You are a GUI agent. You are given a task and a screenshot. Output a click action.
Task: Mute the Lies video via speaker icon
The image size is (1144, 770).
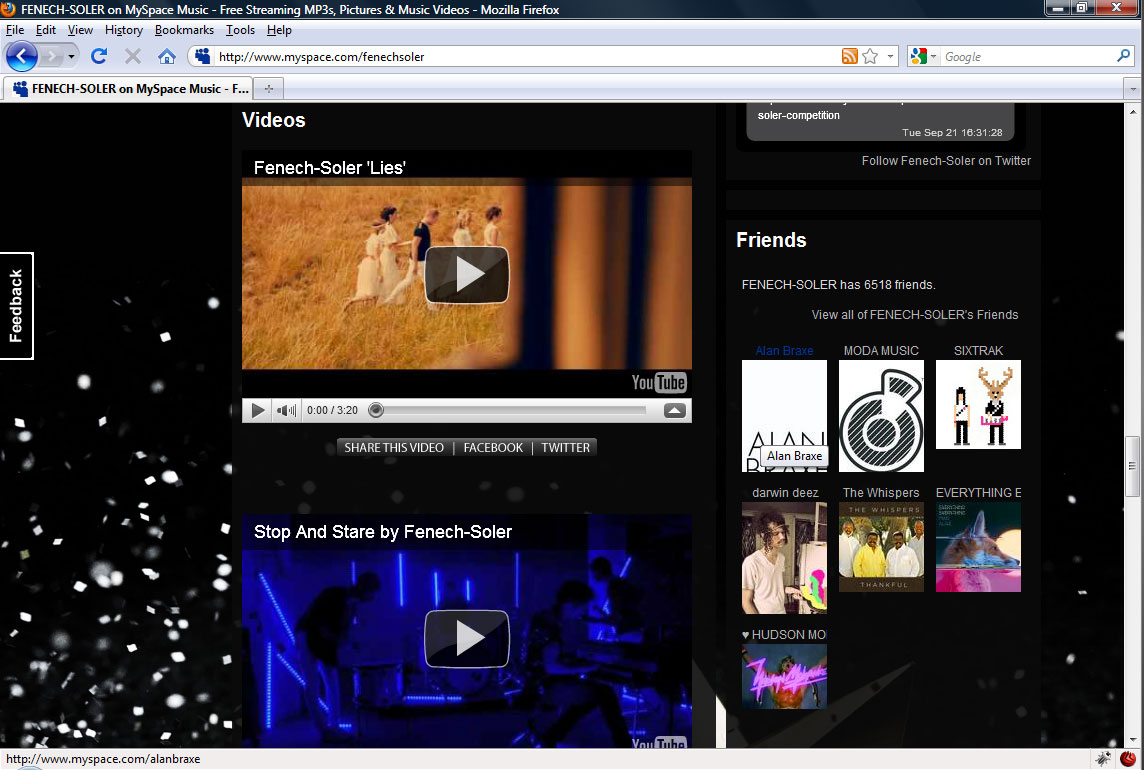pos(286,410)
